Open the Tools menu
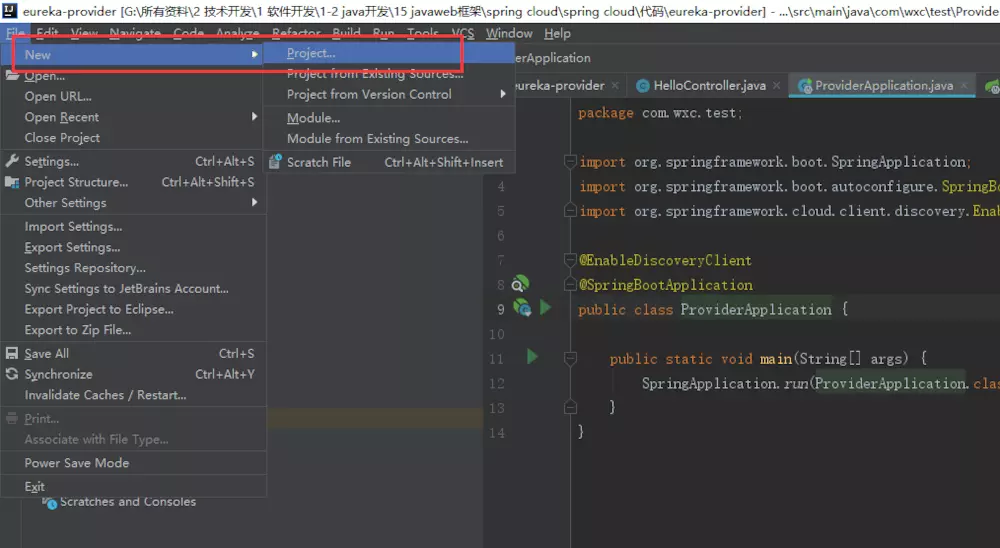Image resolution: width=1000 pixels, height=548 pixels. [x=423, y=33]
